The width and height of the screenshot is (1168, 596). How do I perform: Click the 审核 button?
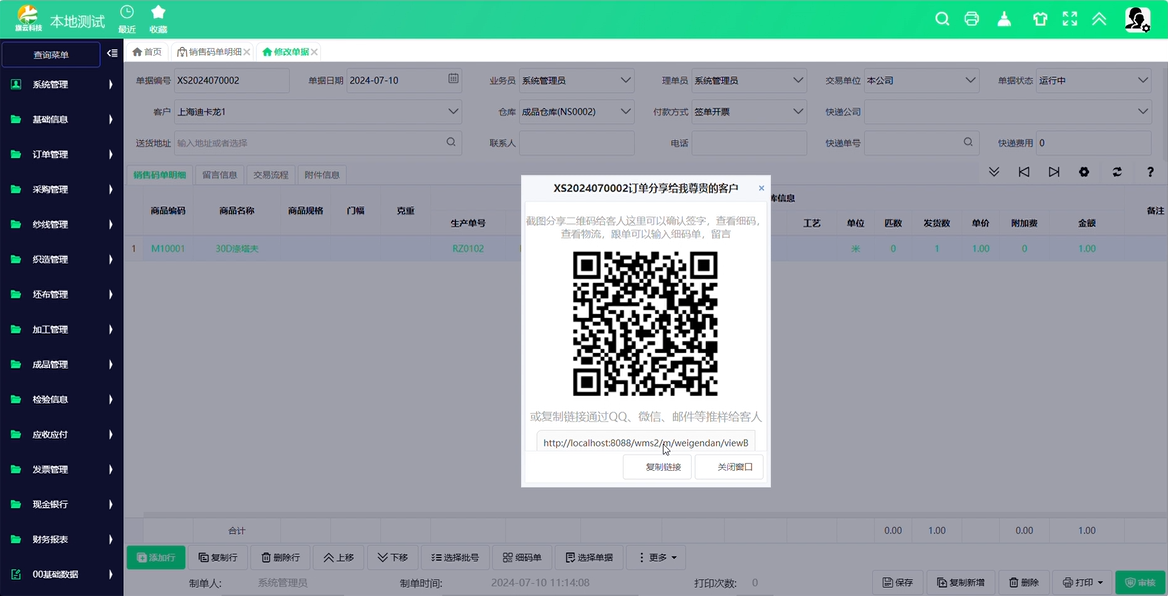click(1140, 583)
